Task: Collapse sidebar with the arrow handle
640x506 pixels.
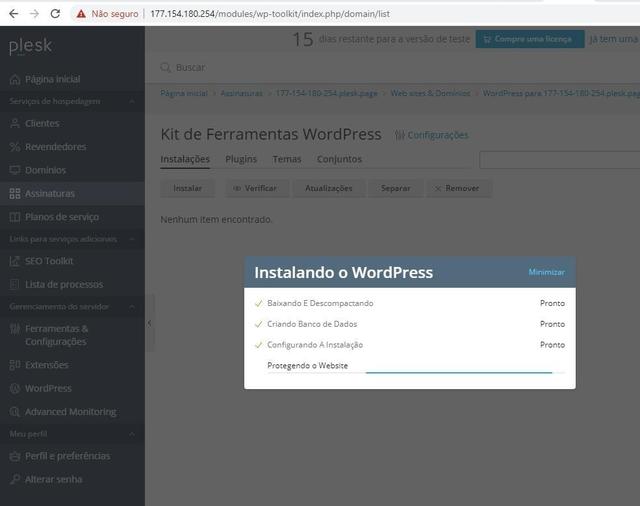Action: [150, 323]
